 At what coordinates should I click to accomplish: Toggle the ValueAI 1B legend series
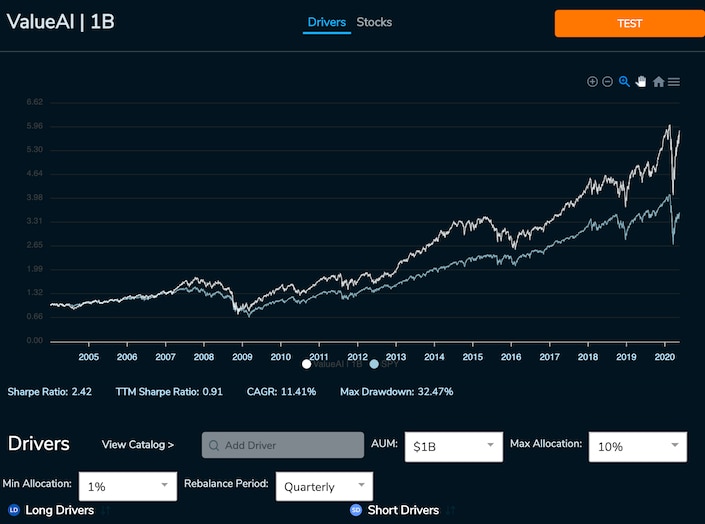pos(333,364)
